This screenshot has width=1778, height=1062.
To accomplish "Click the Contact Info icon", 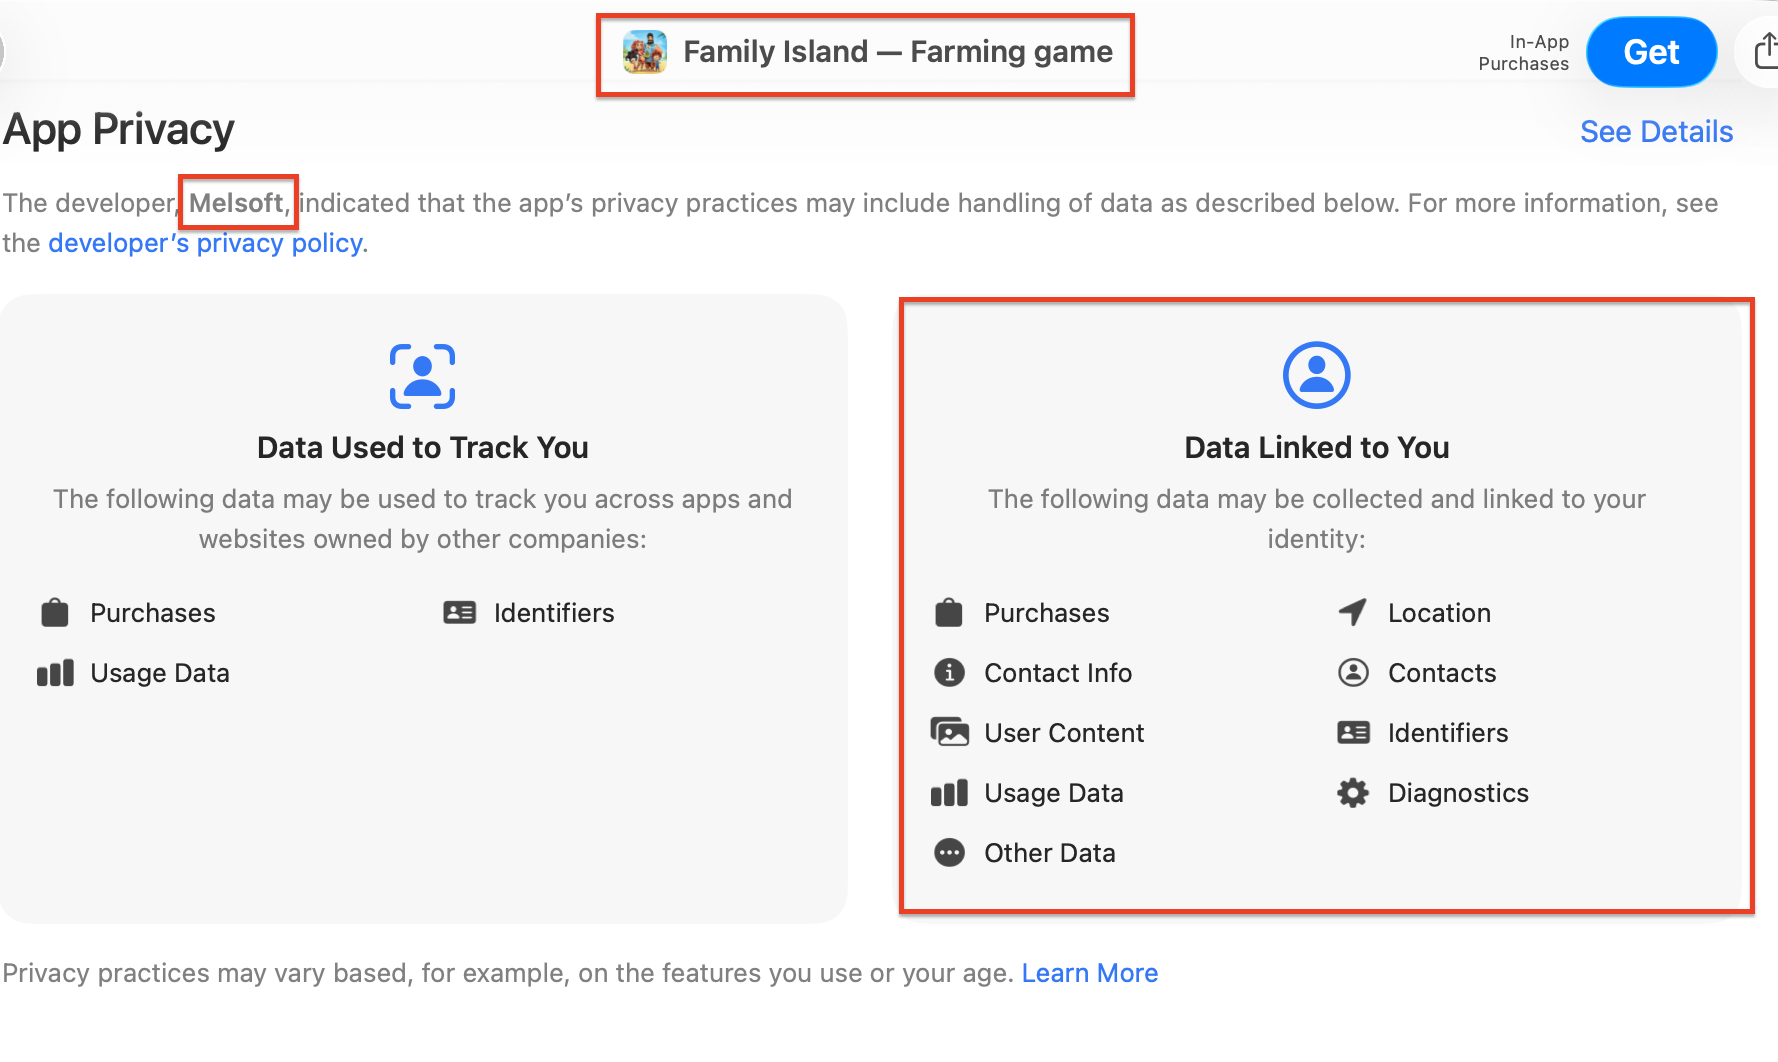I will 949,673.
